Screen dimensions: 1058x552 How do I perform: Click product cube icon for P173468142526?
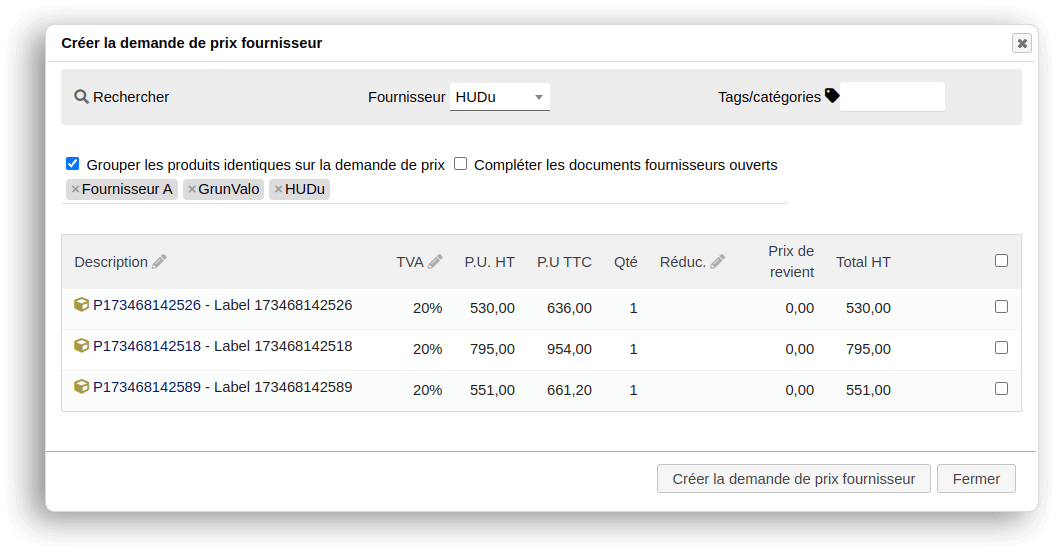(x=82, y=305)
